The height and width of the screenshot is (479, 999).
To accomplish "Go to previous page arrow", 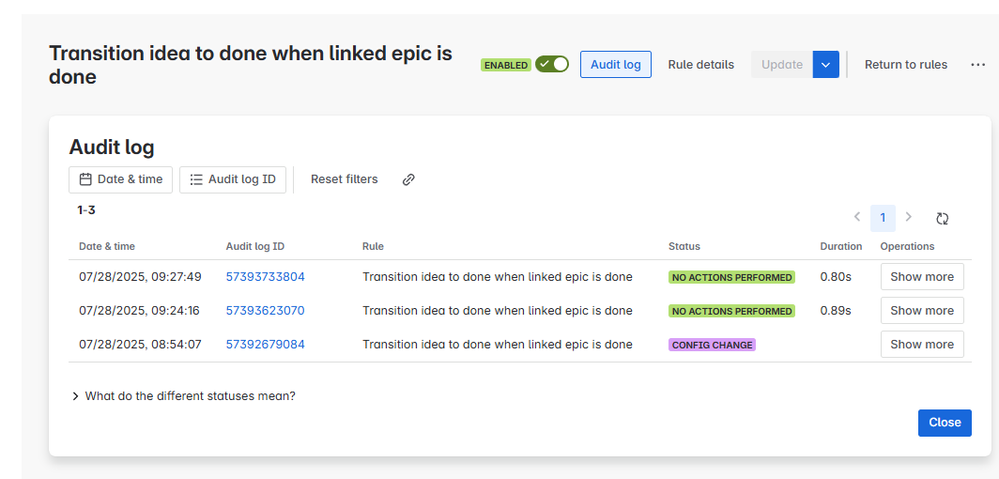I will click(857, 217).
